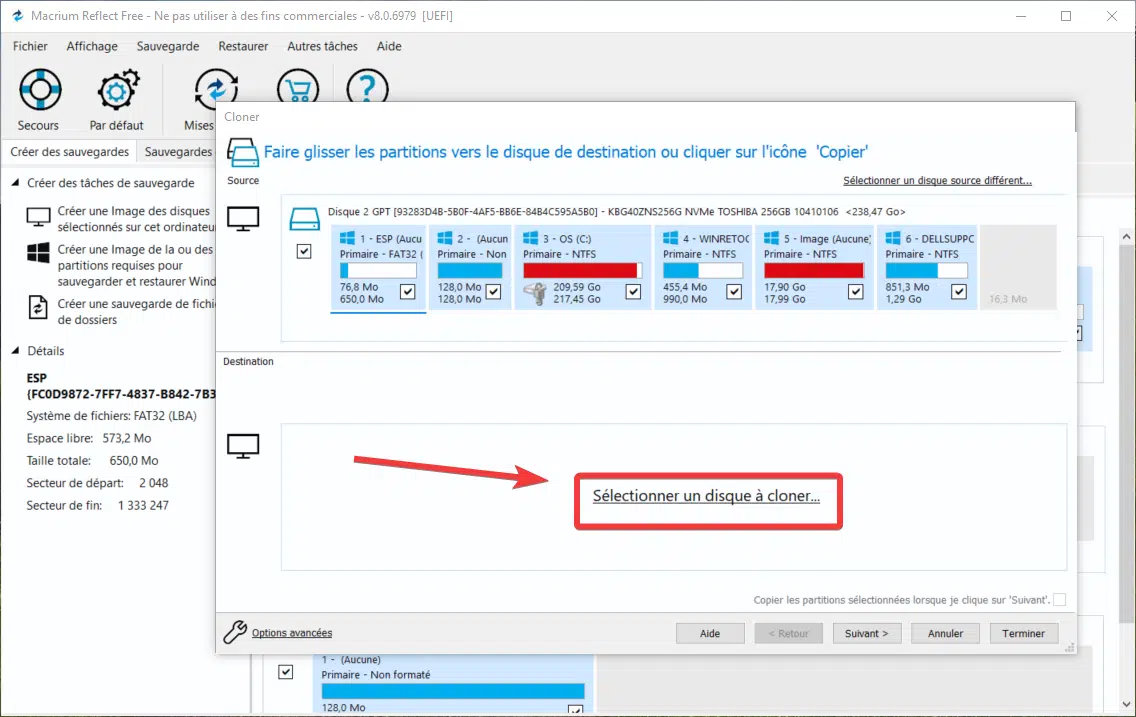Uncheck the OS (C:) partition checkbox
Screen dimensions: 1136x717
(x=633, y=291)
